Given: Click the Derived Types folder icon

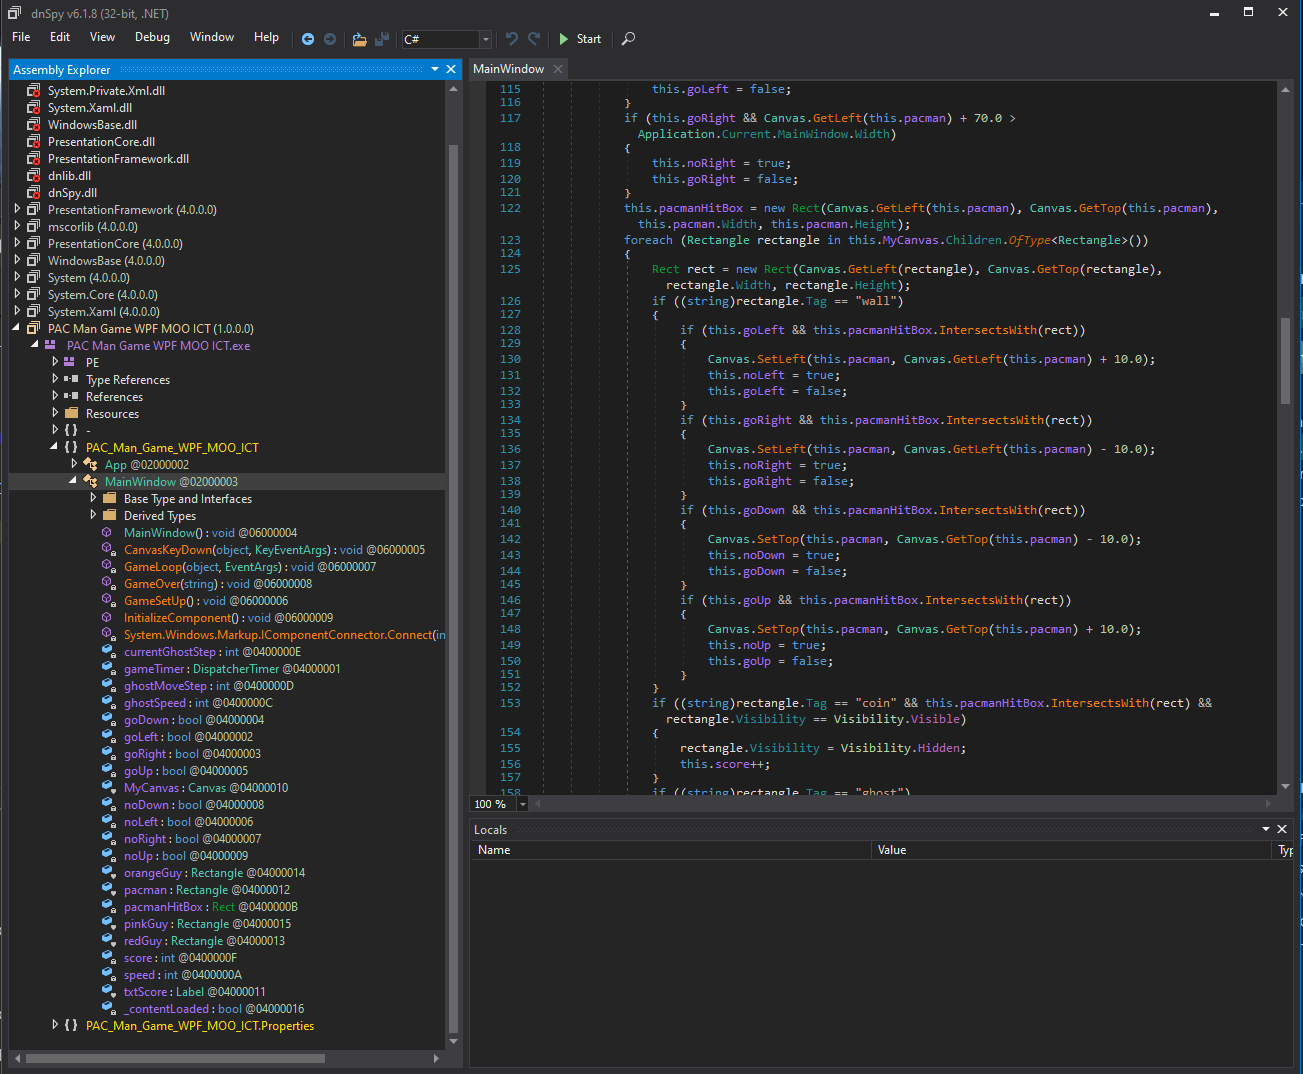Looking at the screenshot, I should [x=109, y=515].
